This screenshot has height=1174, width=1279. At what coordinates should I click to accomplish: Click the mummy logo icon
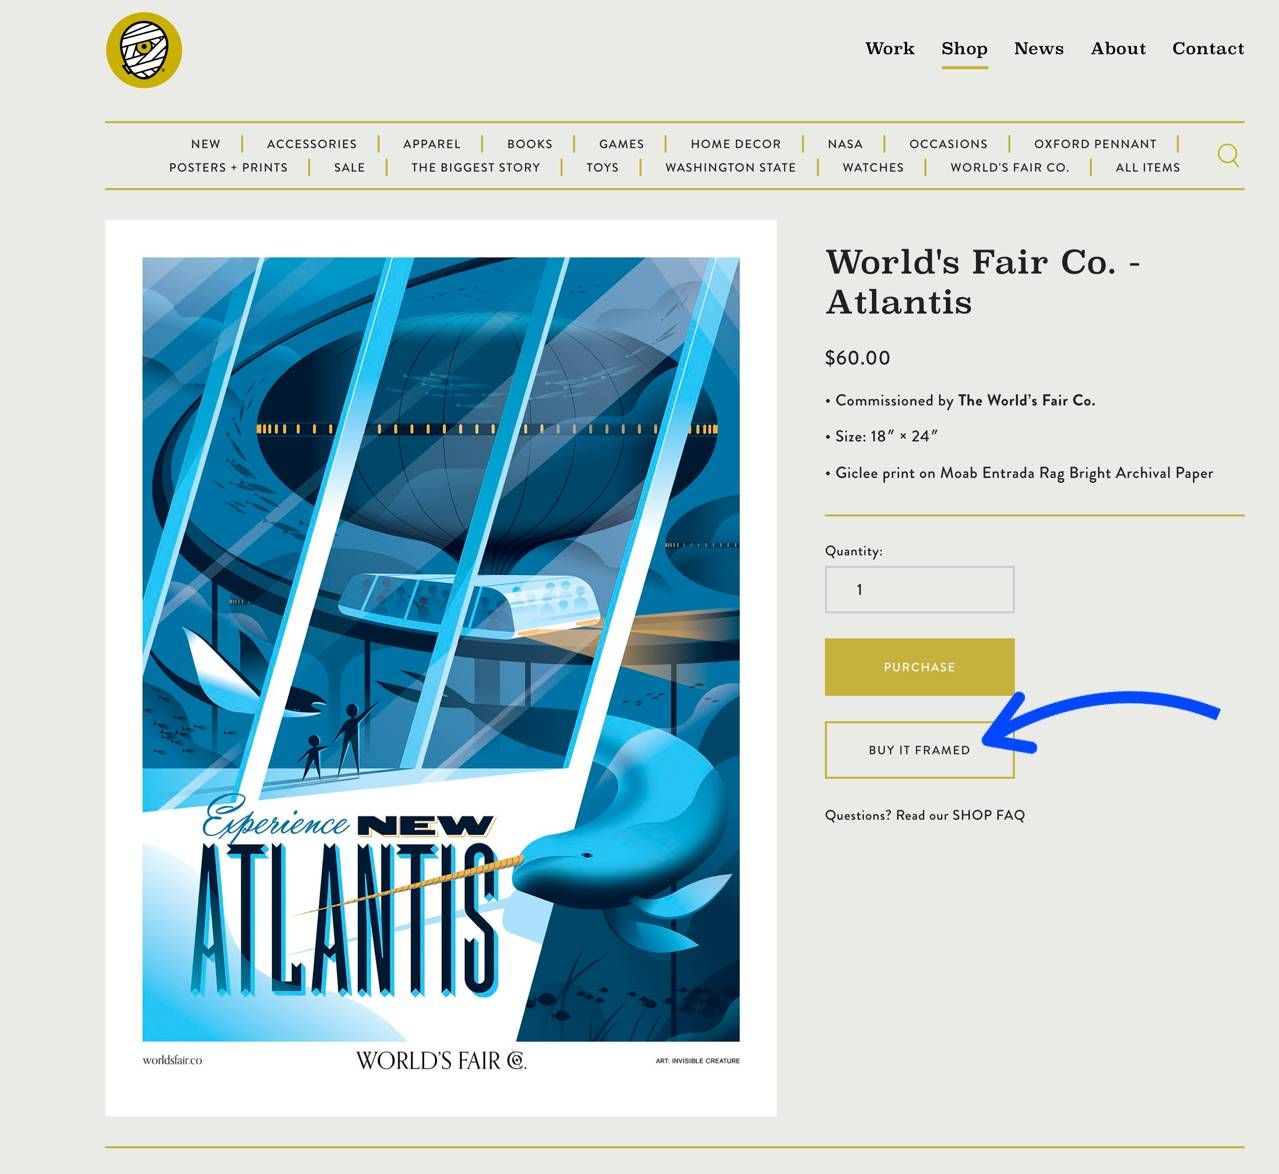pos(144,50)
